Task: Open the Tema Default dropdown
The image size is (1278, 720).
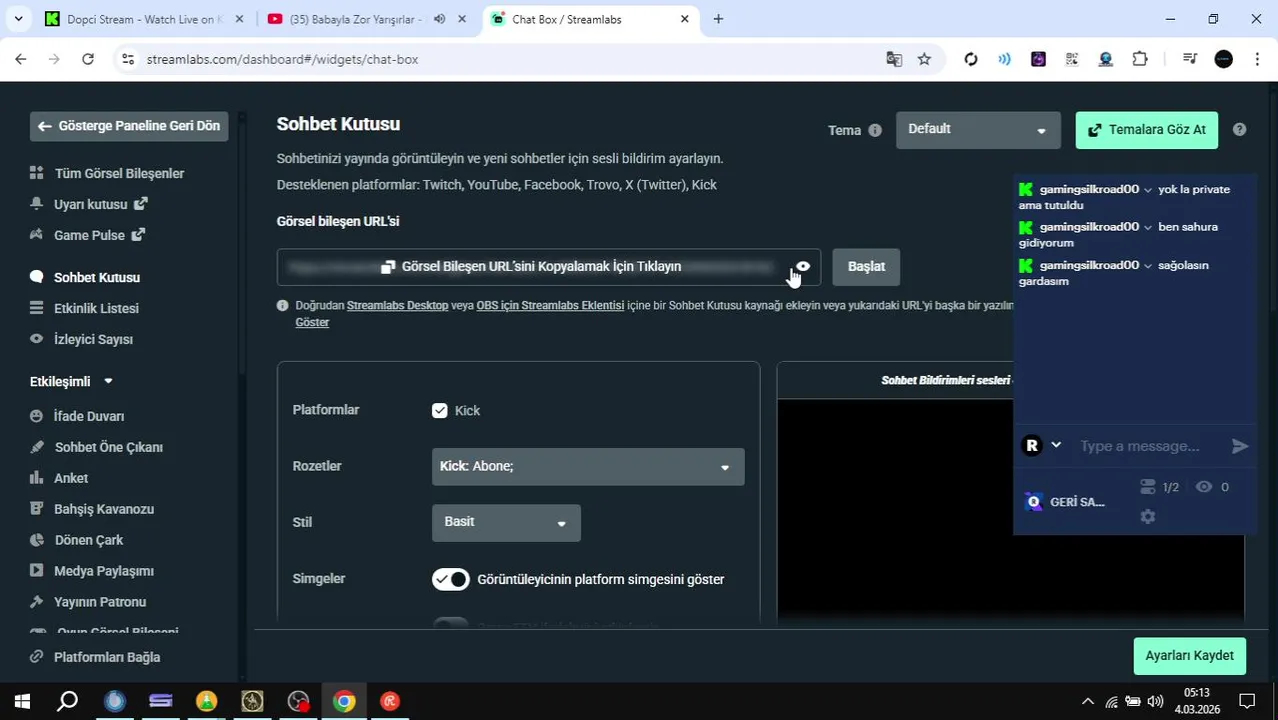Action: point(978,130)
